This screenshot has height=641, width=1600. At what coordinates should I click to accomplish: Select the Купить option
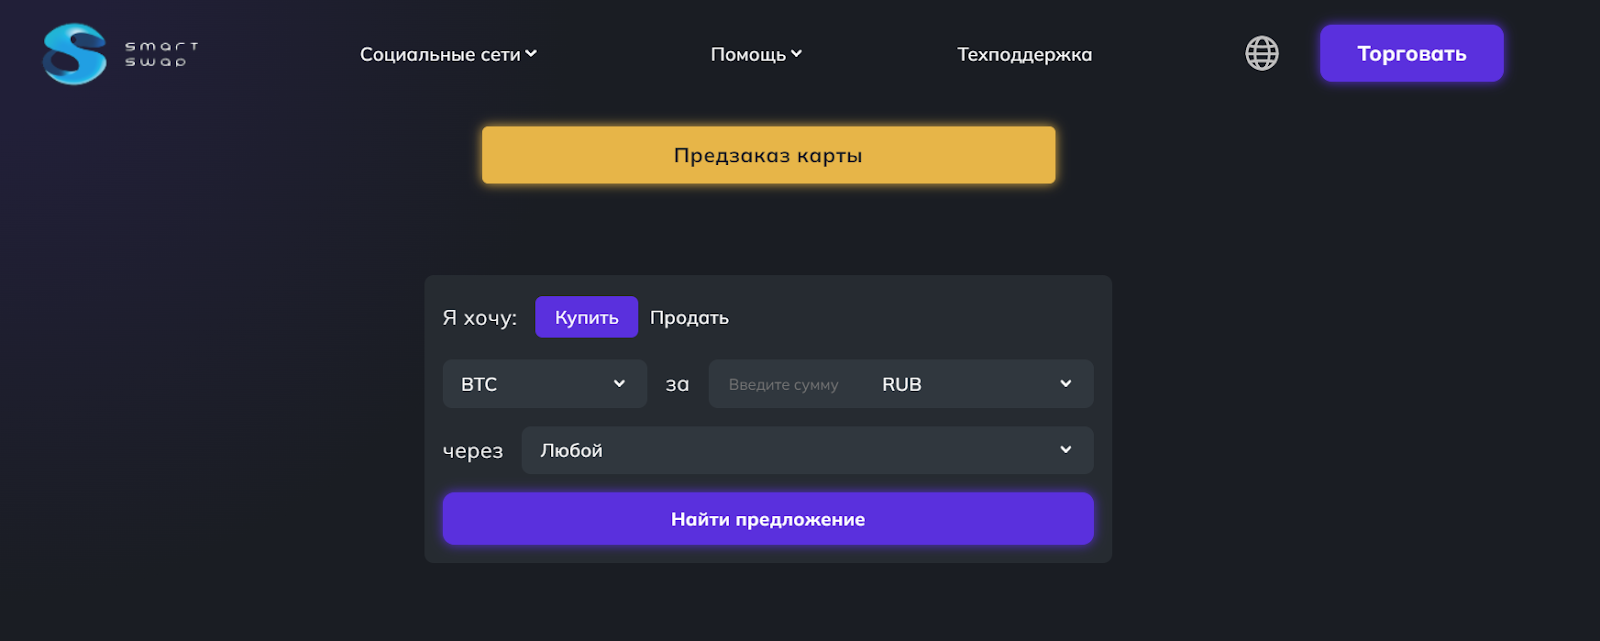586,317
